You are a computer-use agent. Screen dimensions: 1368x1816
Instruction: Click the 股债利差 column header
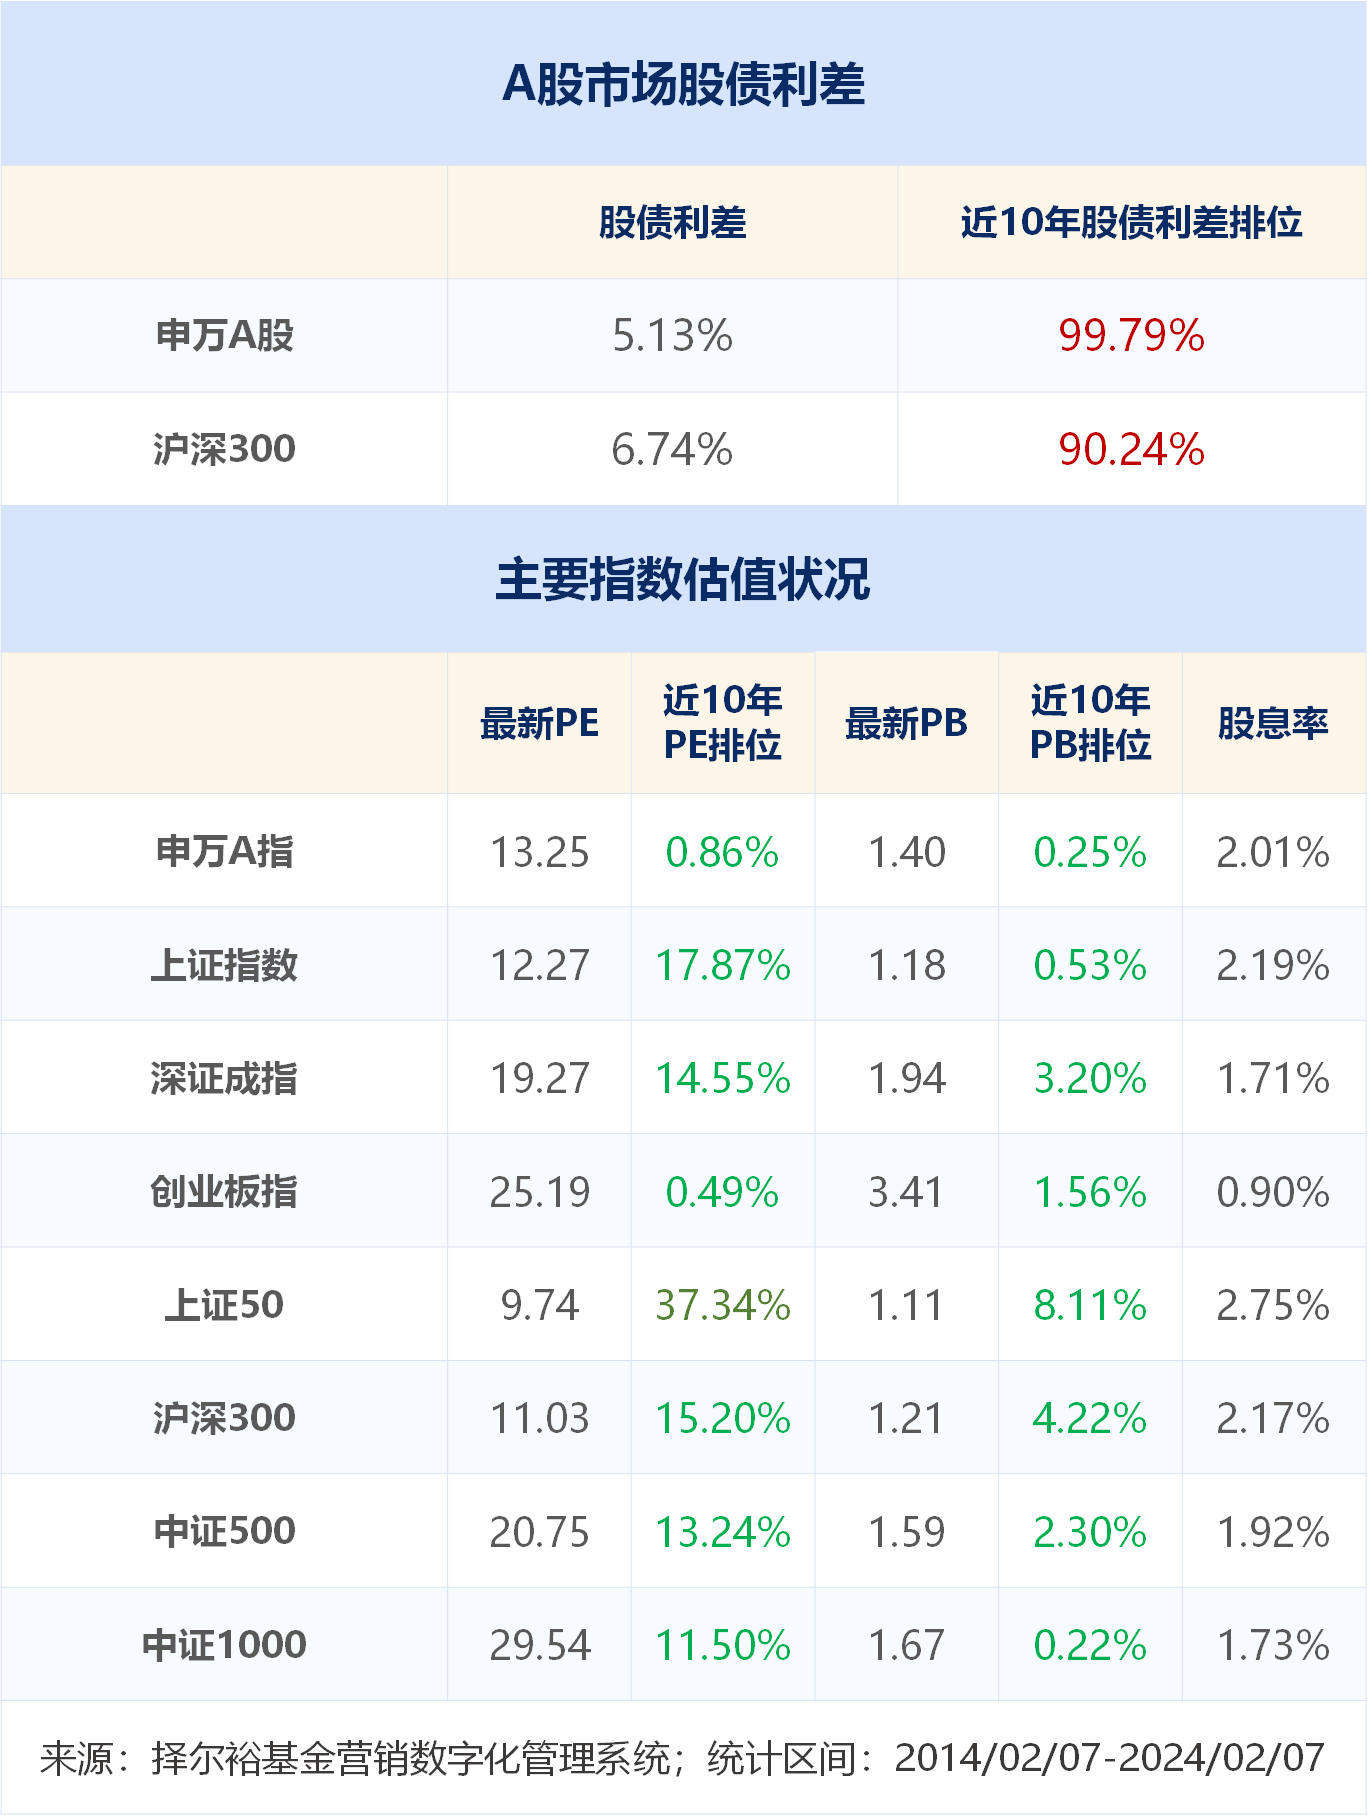[673, 222]
